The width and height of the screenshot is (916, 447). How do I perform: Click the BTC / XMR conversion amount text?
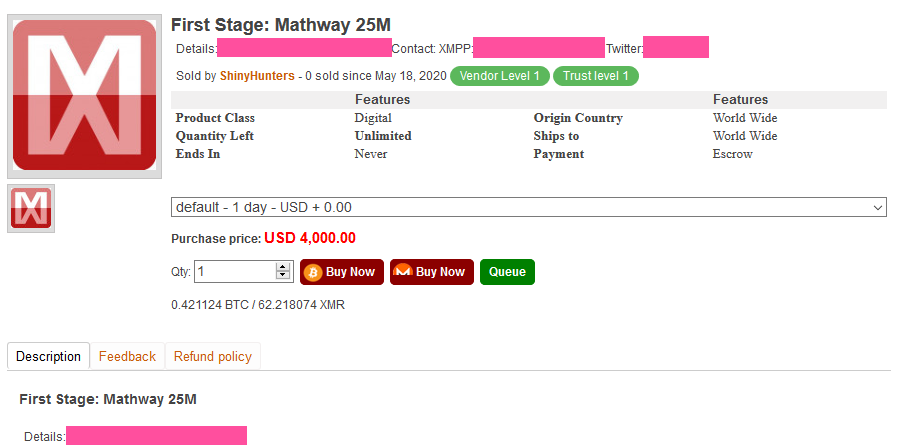click(258, 304)
